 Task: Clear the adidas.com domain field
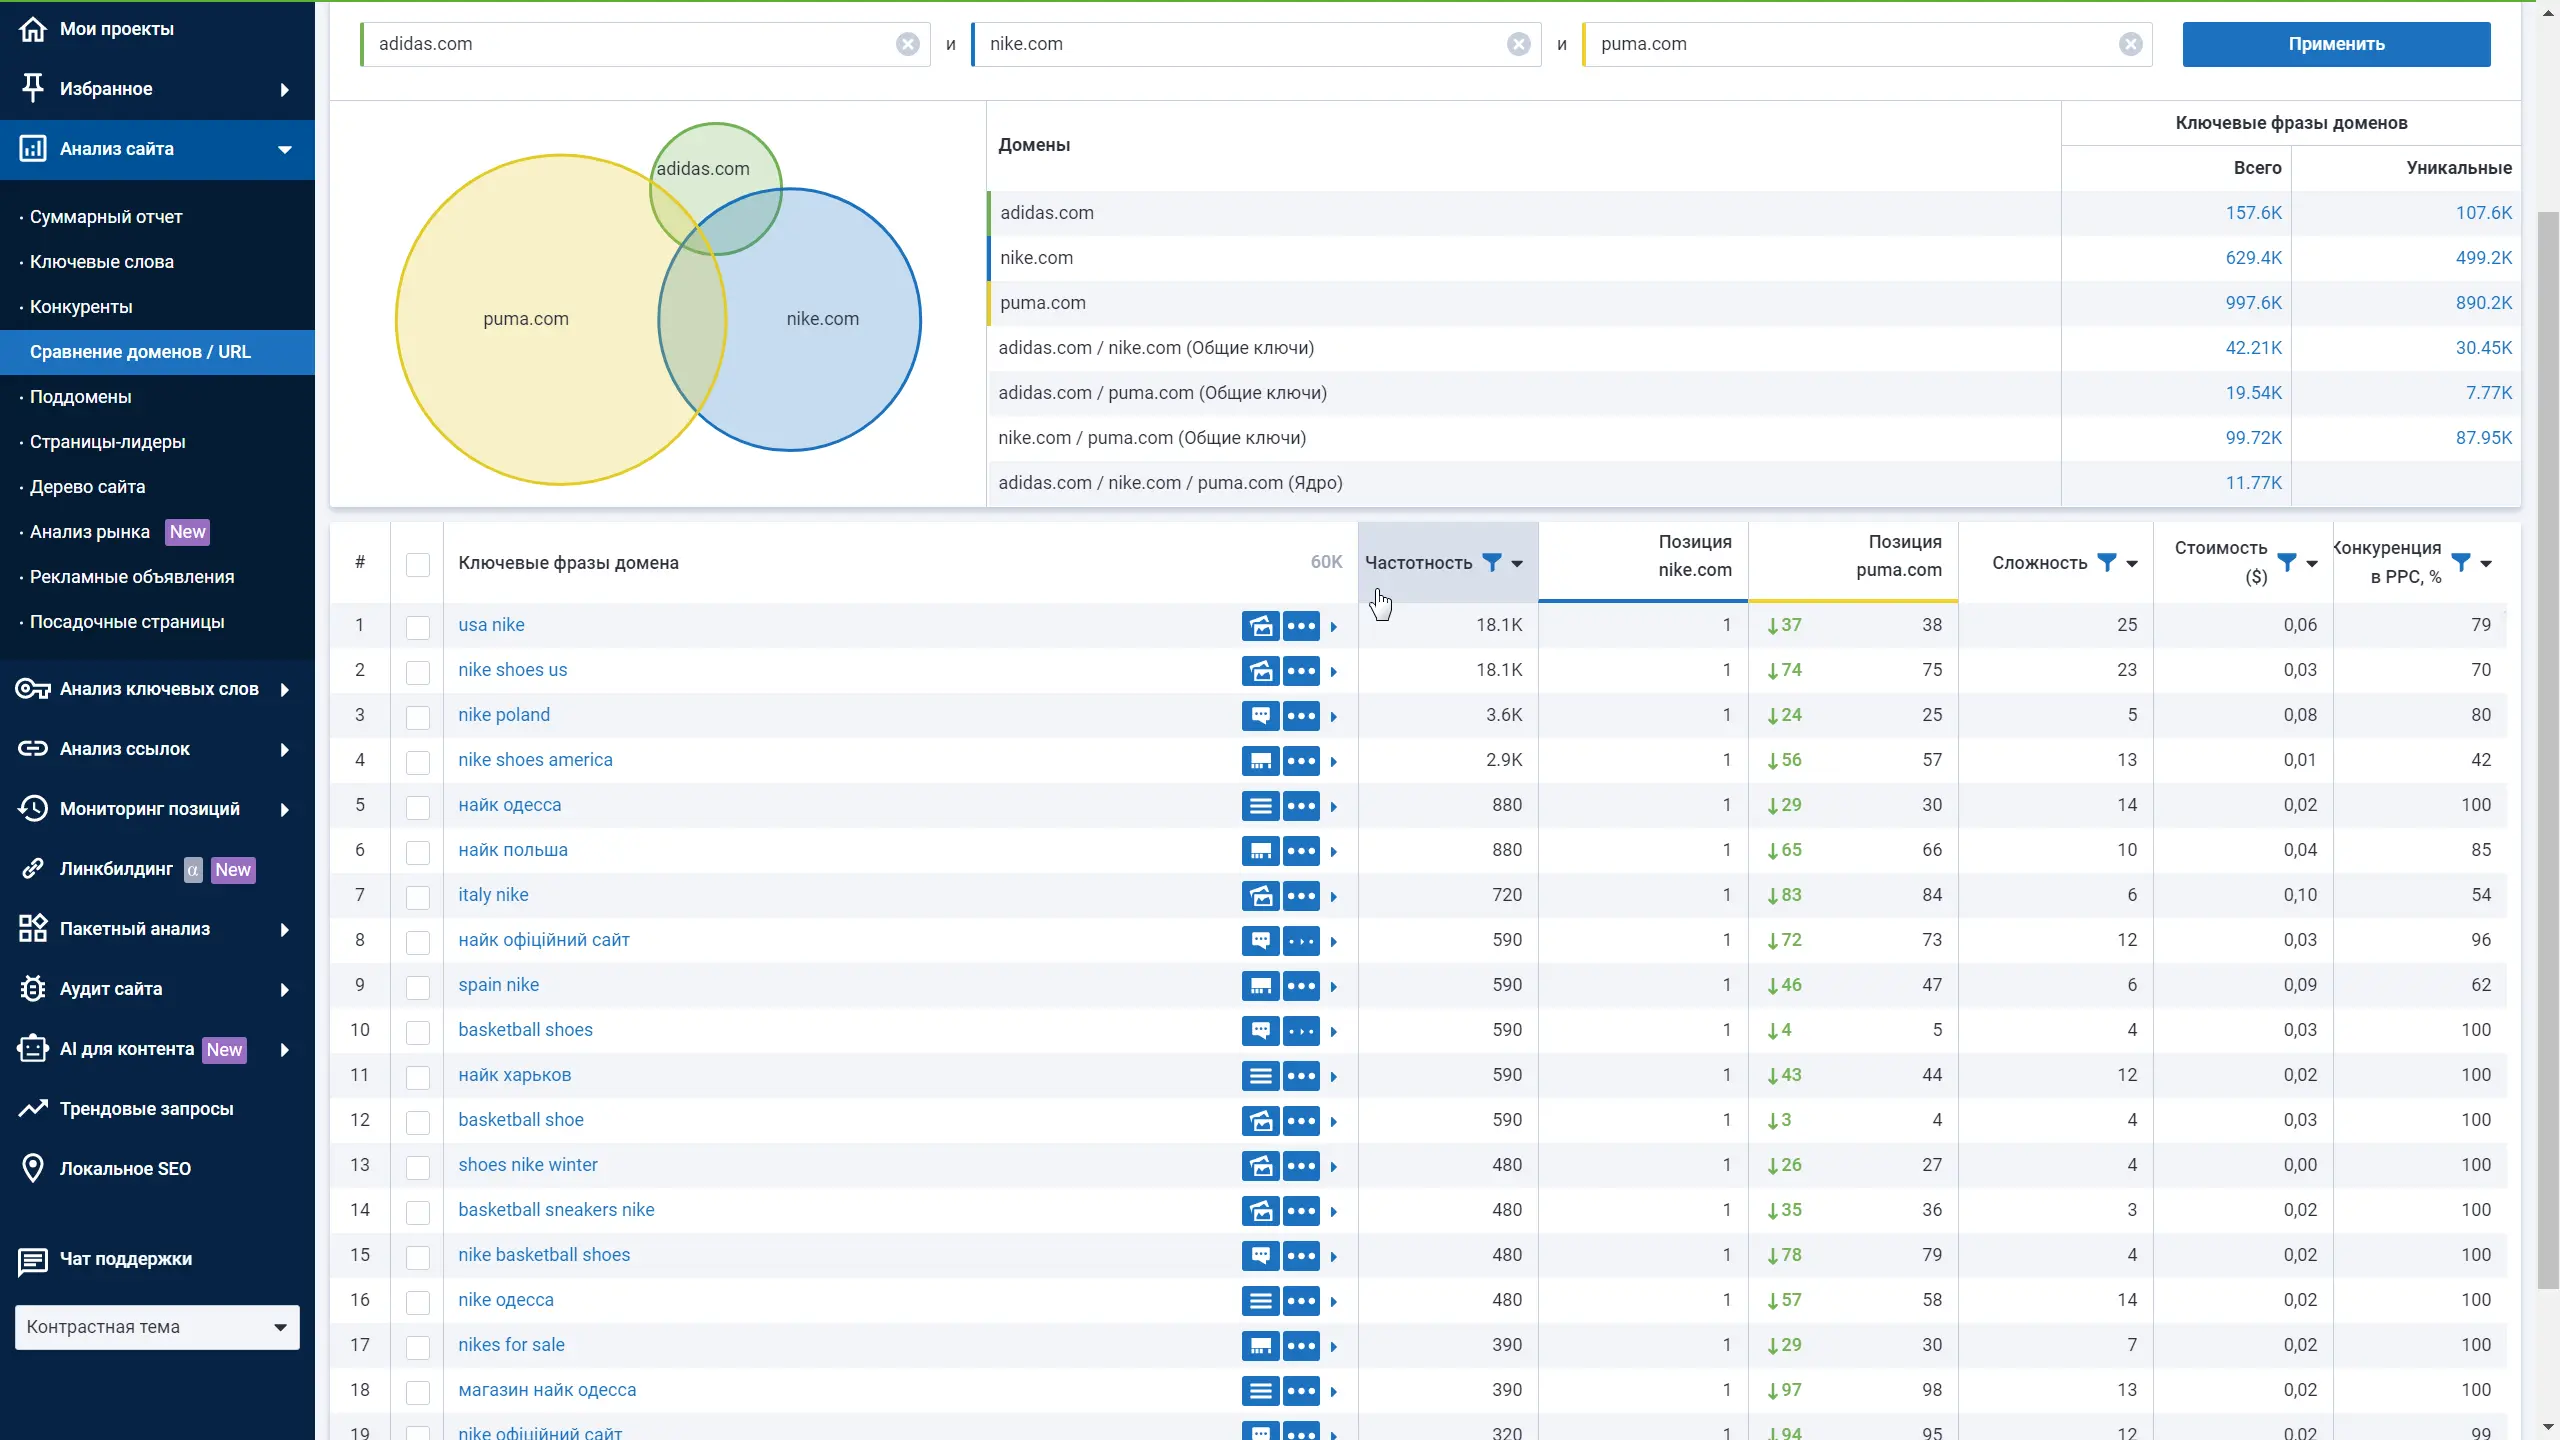click(907, 44)
